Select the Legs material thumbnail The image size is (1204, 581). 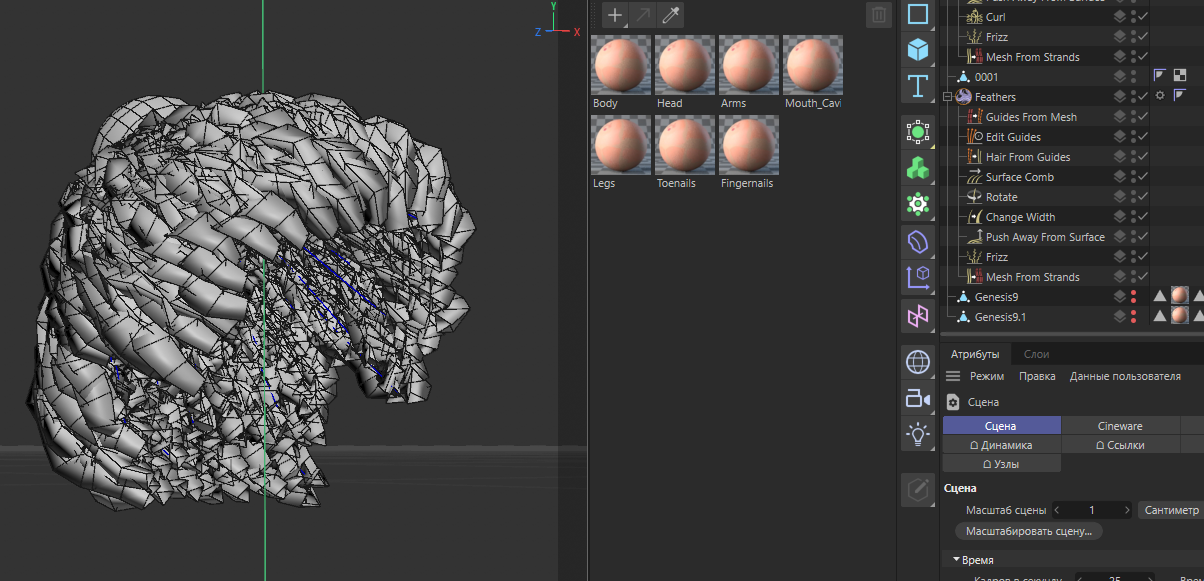[x=621, y=146]
